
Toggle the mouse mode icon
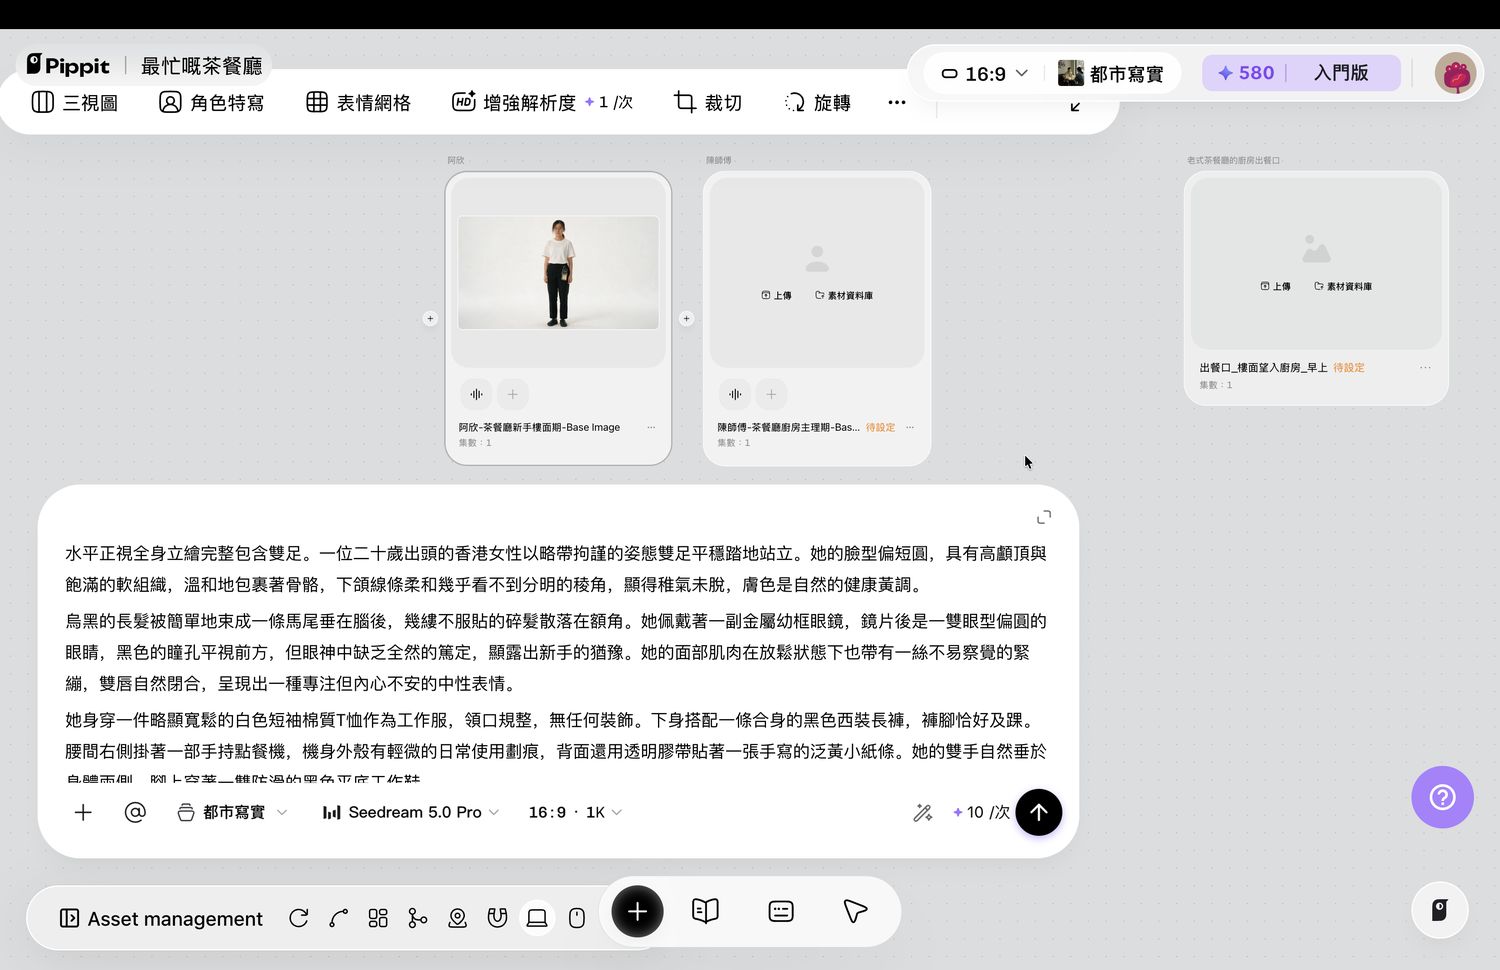[577, 918]
